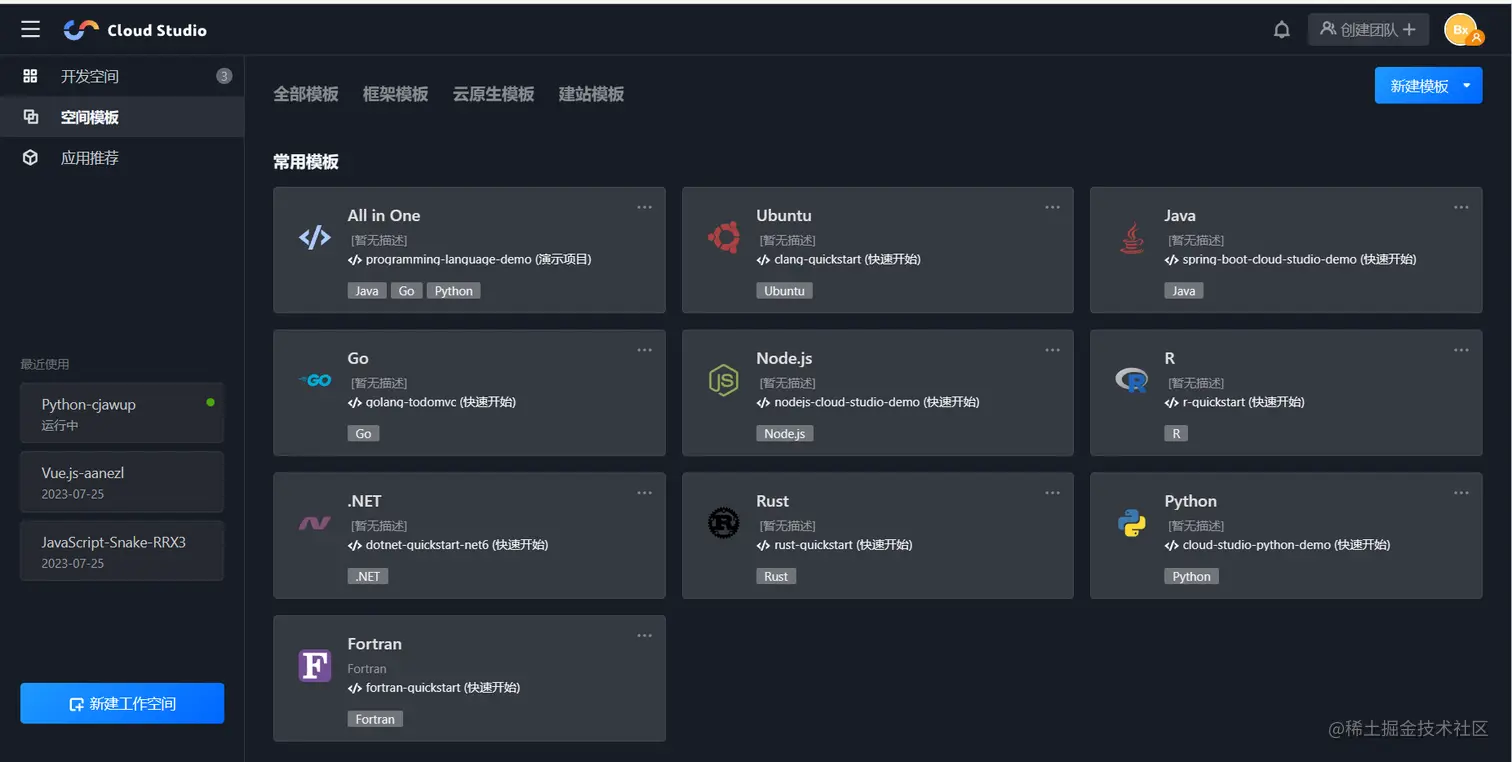Click the Go tag on All in One card

coord(406,291)
